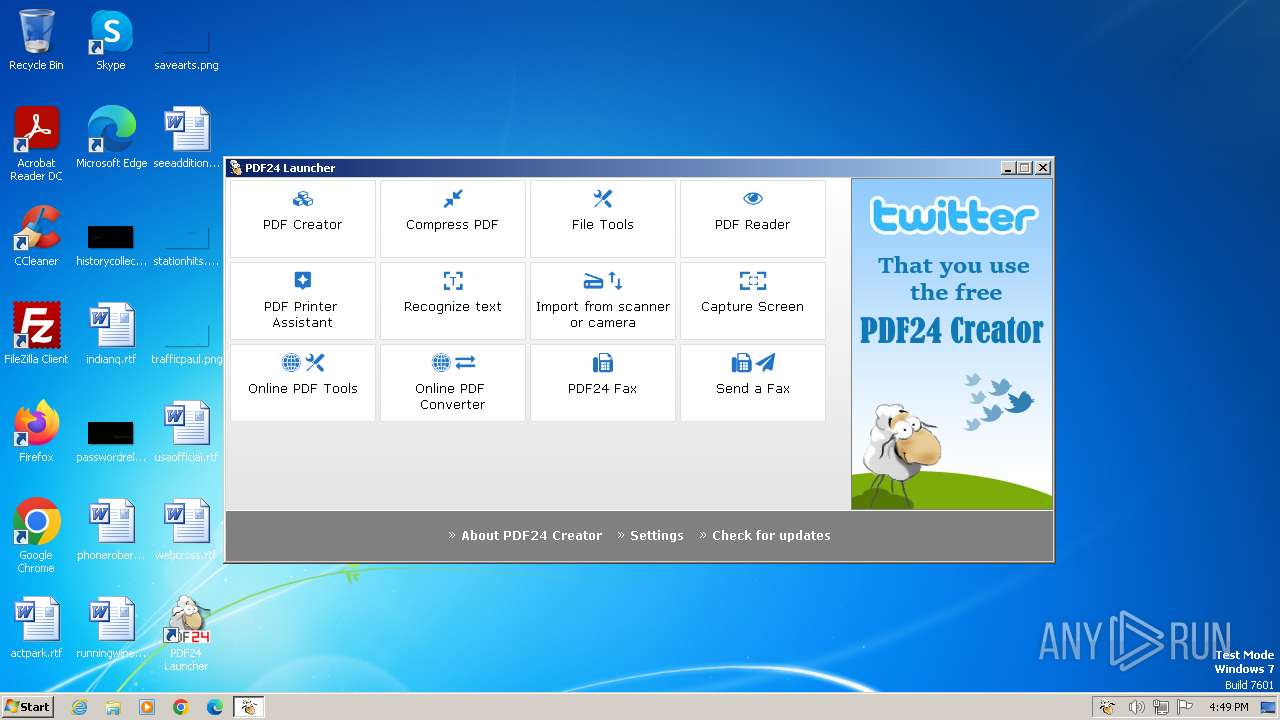Open Windows Explorer folder in taskbar
This screenshot has width=1280, height=720.
click(113, 707)
